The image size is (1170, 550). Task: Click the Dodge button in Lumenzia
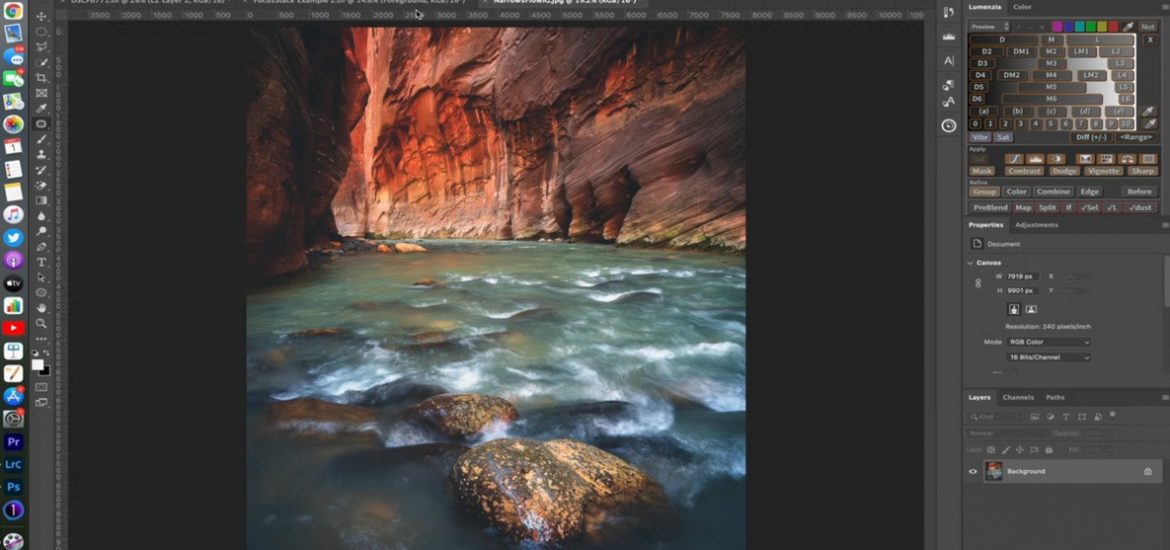coord(1064,171)
